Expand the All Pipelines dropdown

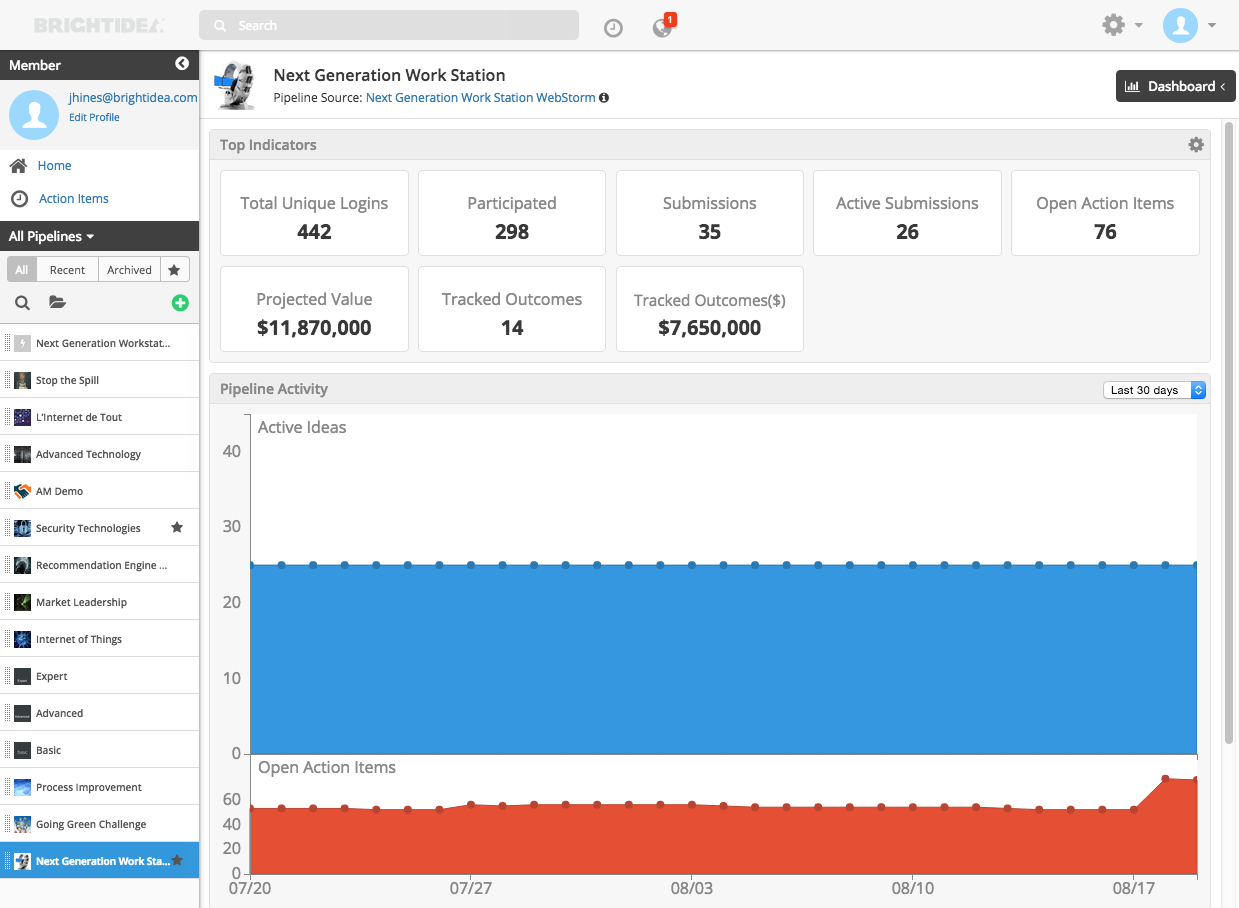52,237
